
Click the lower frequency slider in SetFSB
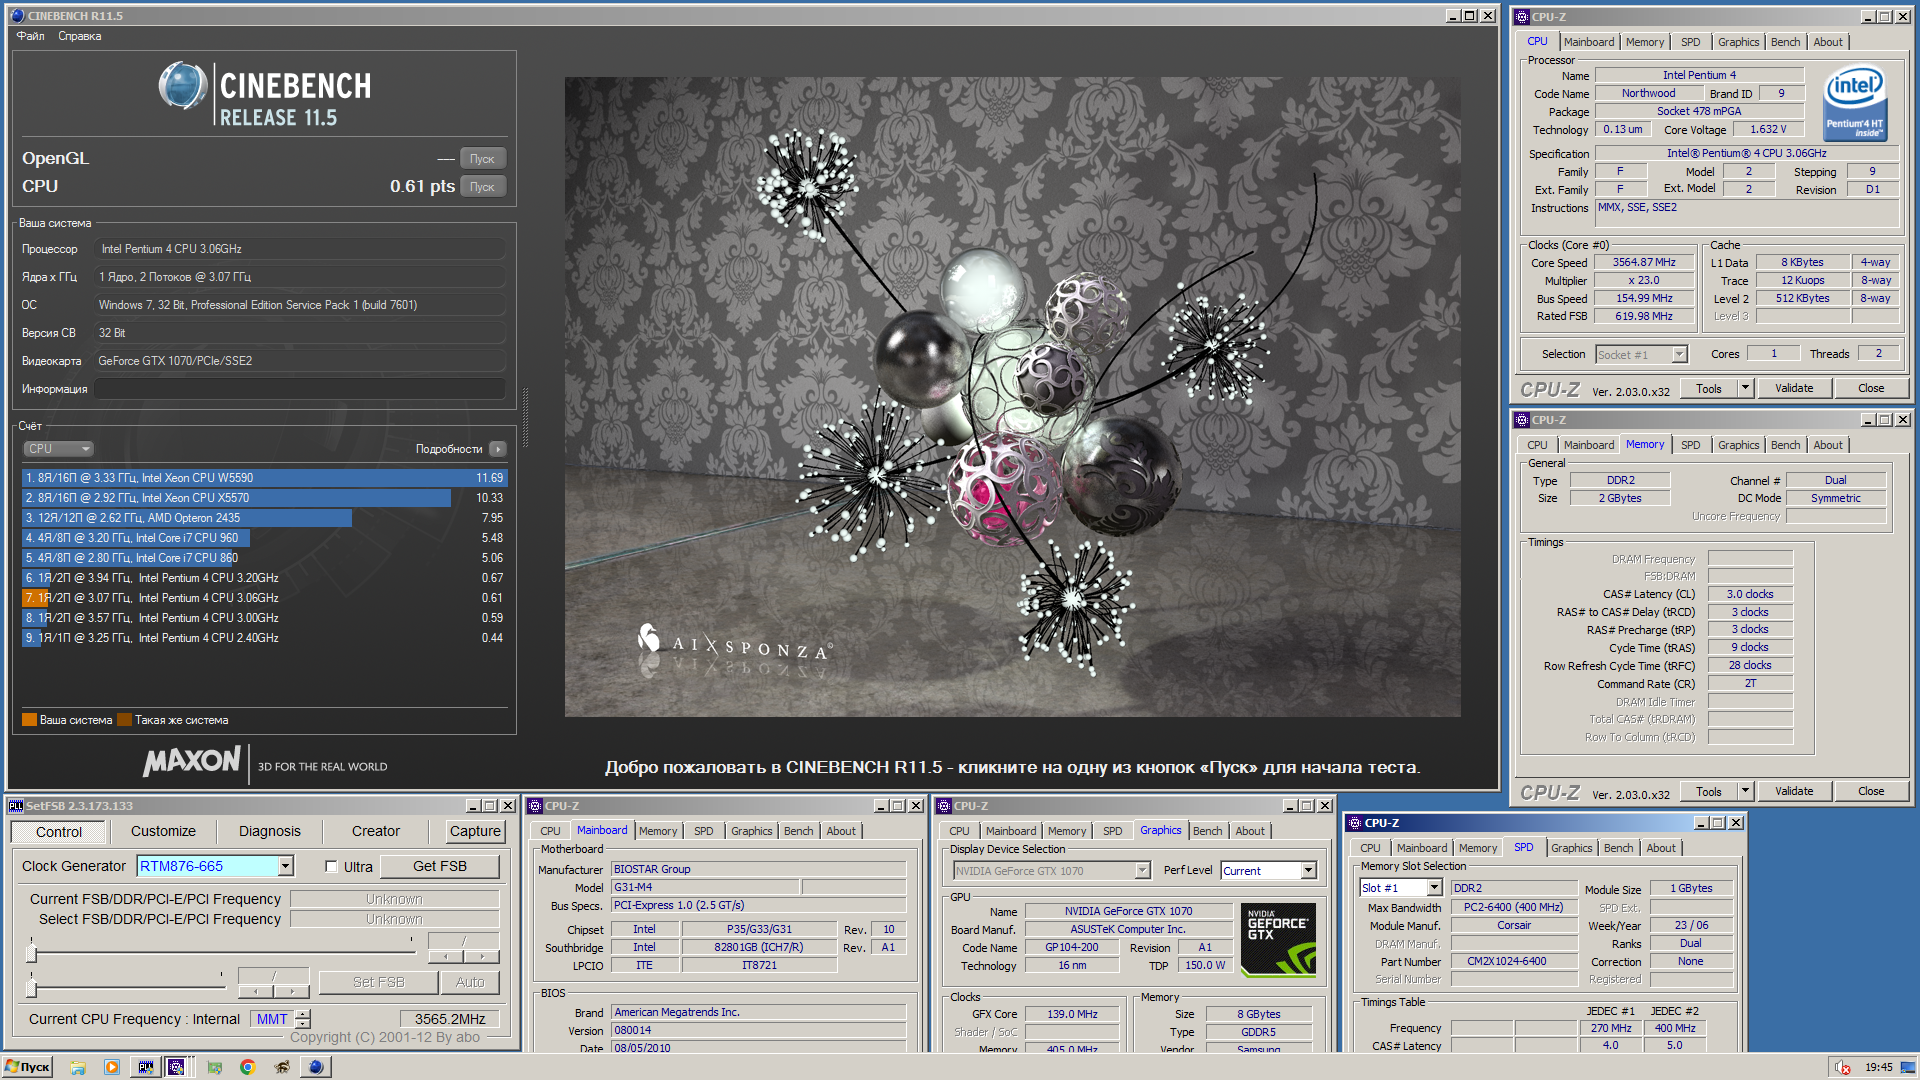(127, 984)
